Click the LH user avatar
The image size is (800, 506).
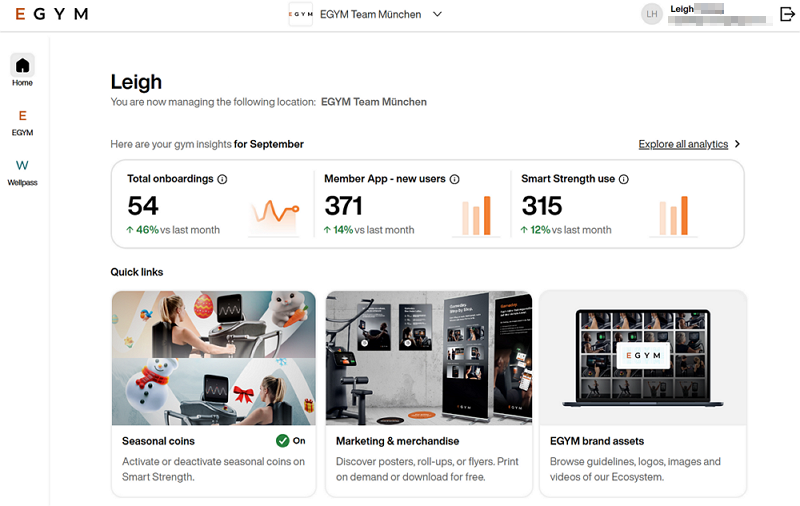tap(652, 14)
